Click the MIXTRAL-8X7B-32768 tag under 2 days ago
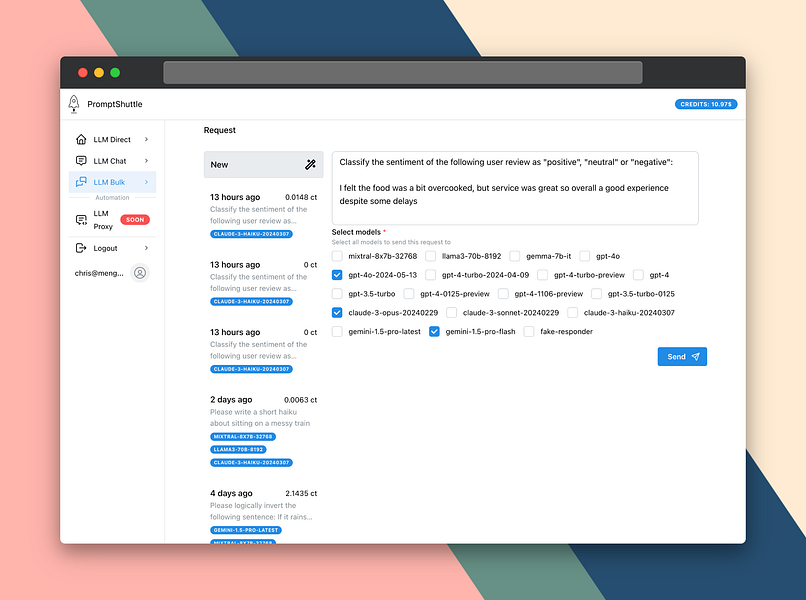Image resolution: width=806 pixels, height=600 pixels. pos(243,437)
